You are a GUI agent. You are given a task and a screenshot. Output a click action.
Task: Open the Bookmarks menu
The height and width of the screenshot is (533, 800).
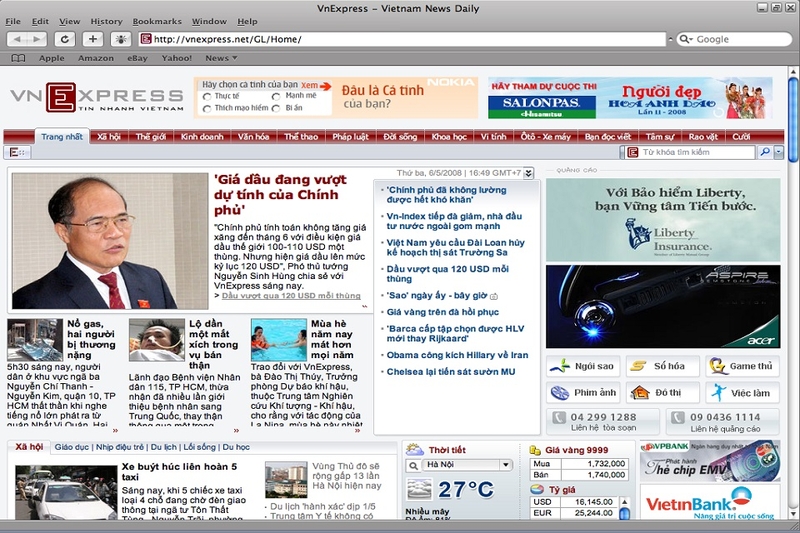click(x=157, y=20)
